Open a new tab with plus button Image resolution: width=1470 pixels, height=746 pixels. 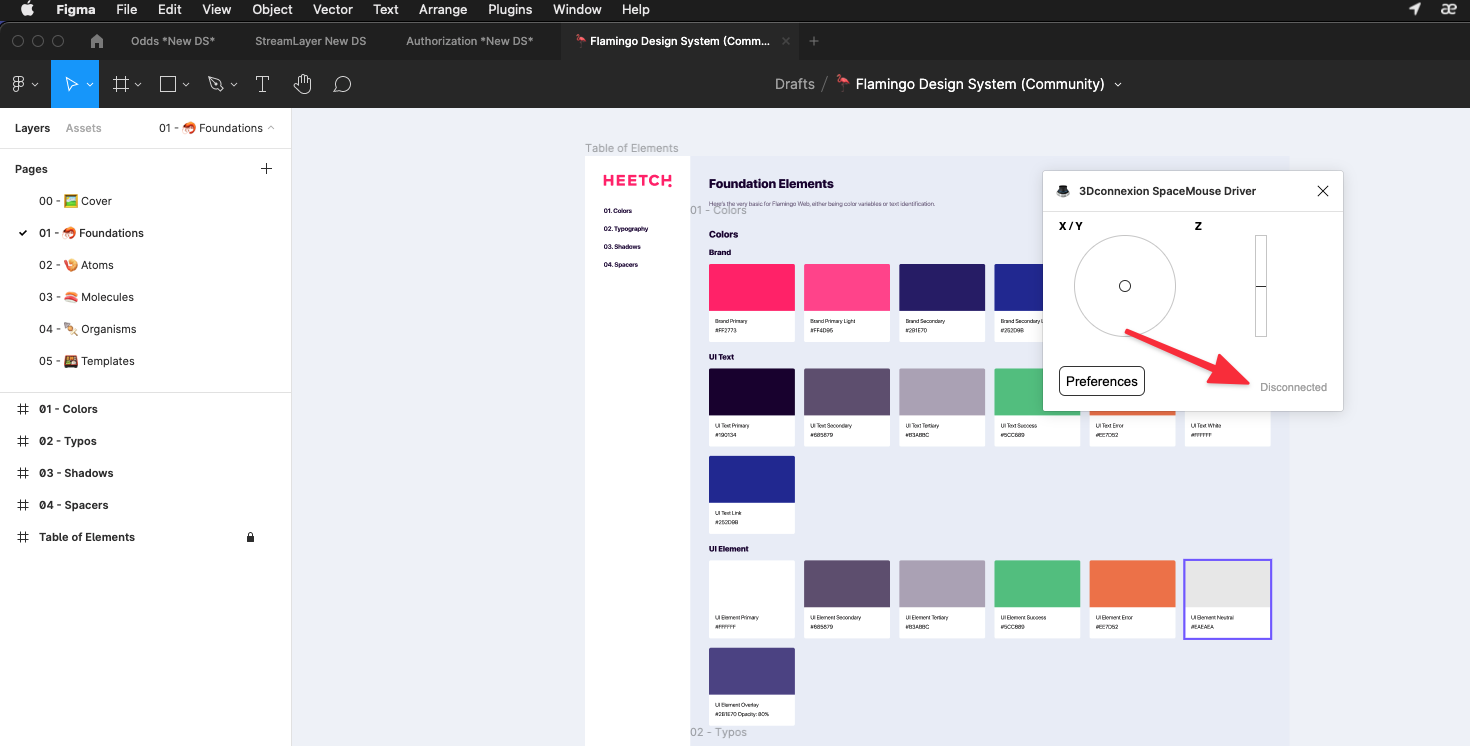814,41
